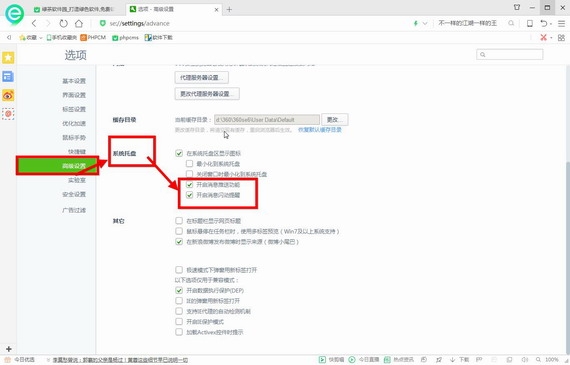This screenshot has width=570, height=365.
Task: Select 高级设置 in the settings menu
Action: (57, 166)
